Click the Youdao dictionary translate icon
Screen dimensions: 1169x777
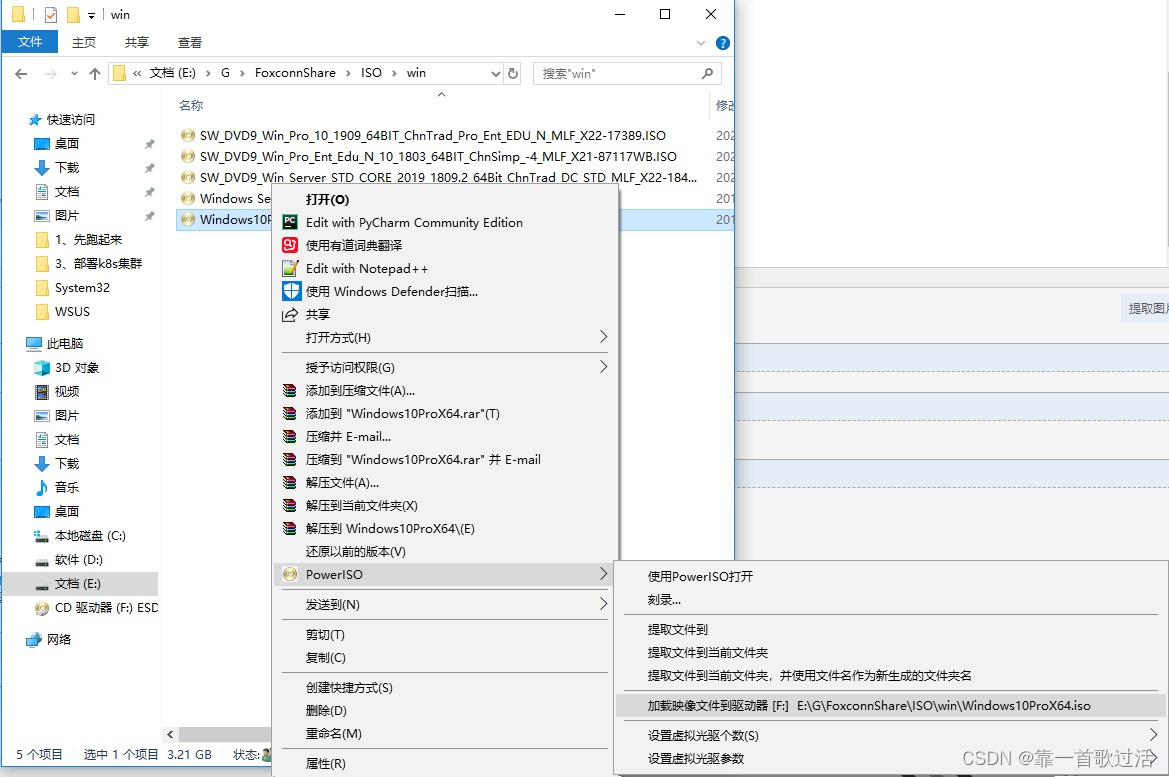tap(290, 245)
